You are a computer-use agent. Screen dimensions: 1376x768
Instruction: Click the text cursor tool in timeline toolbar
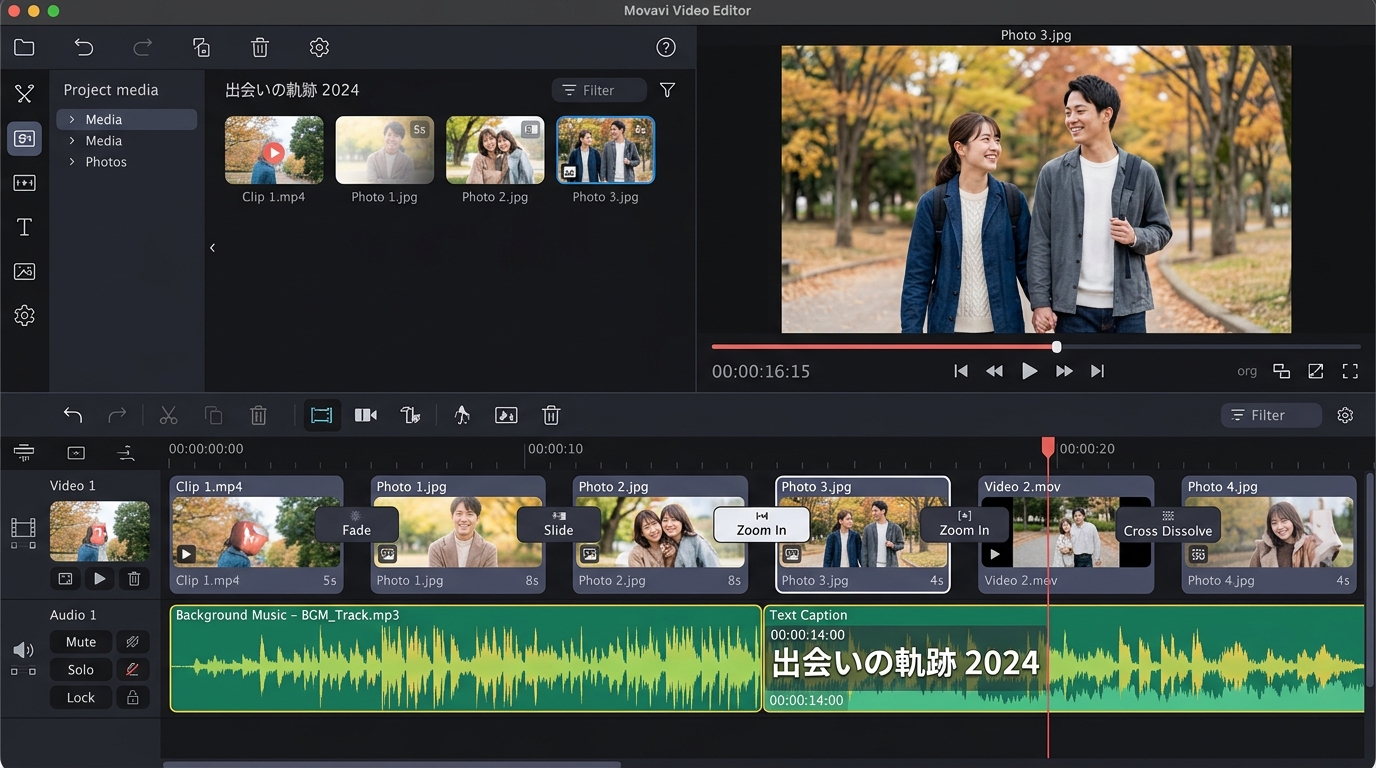point(410,415)
